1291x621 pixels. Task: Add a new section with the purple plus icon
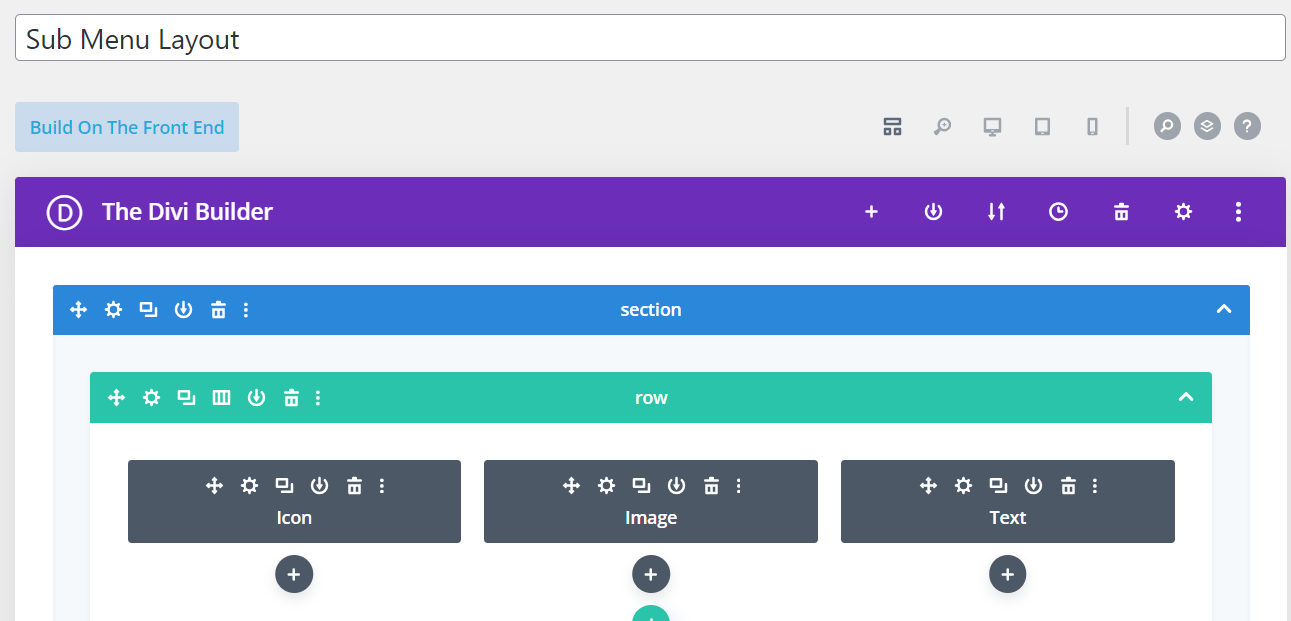click(x=871, y=212)
